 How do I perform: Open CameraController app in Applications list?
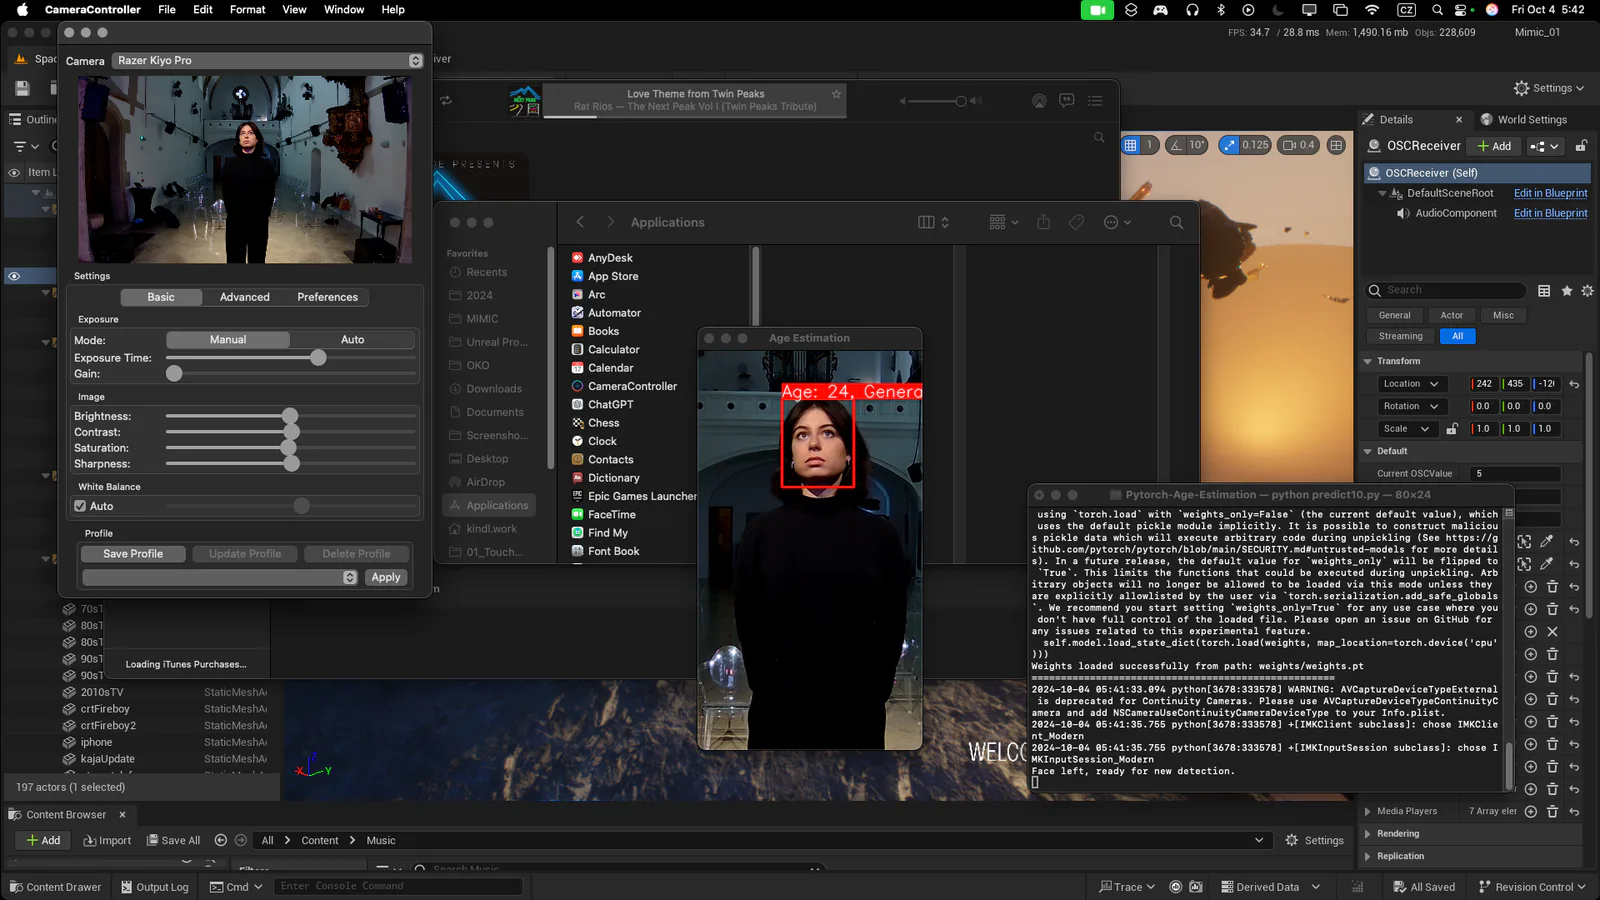click(x=632, y=386)
